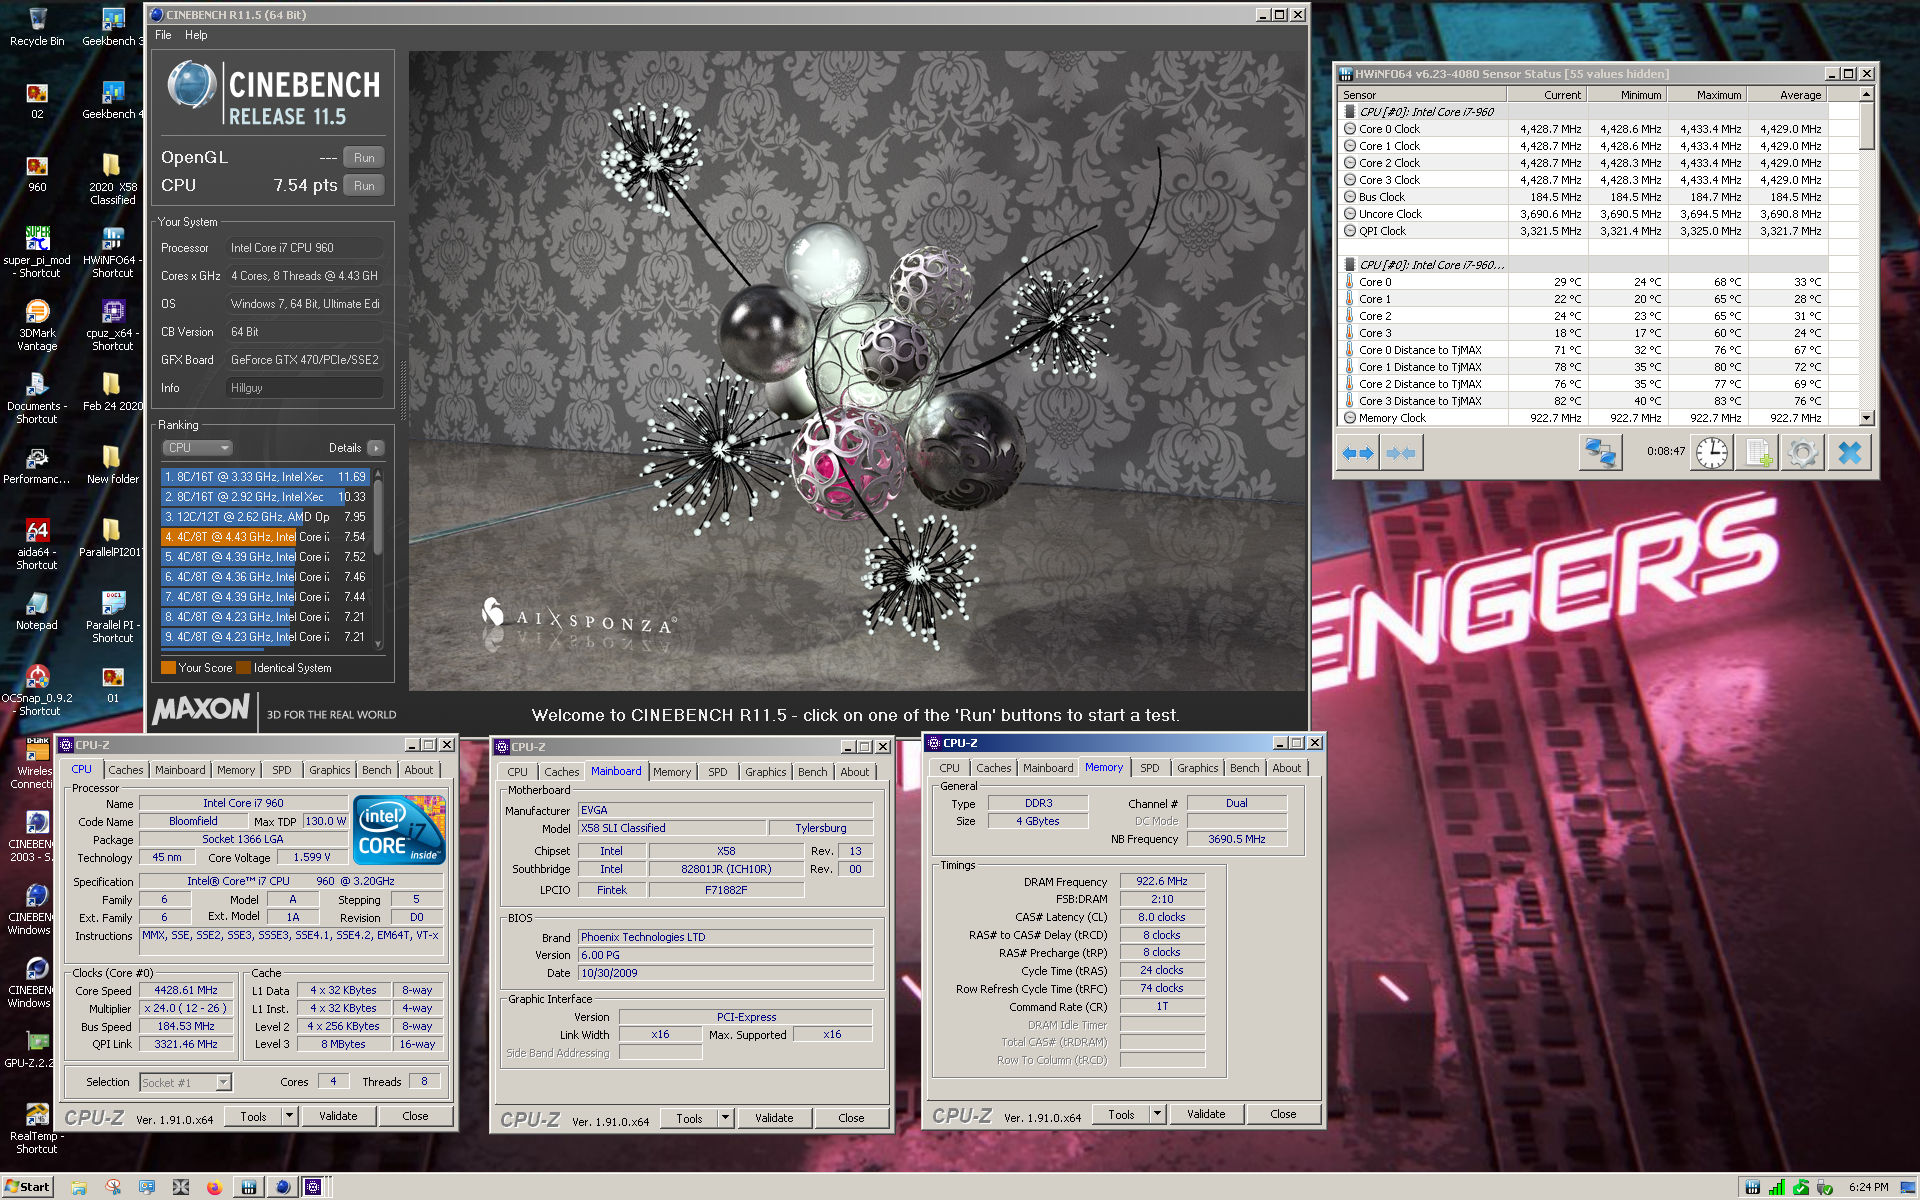Click HWiNFO expand columns arrows icon
The image size is (1920, 1200).
[x=1358, y=453]
